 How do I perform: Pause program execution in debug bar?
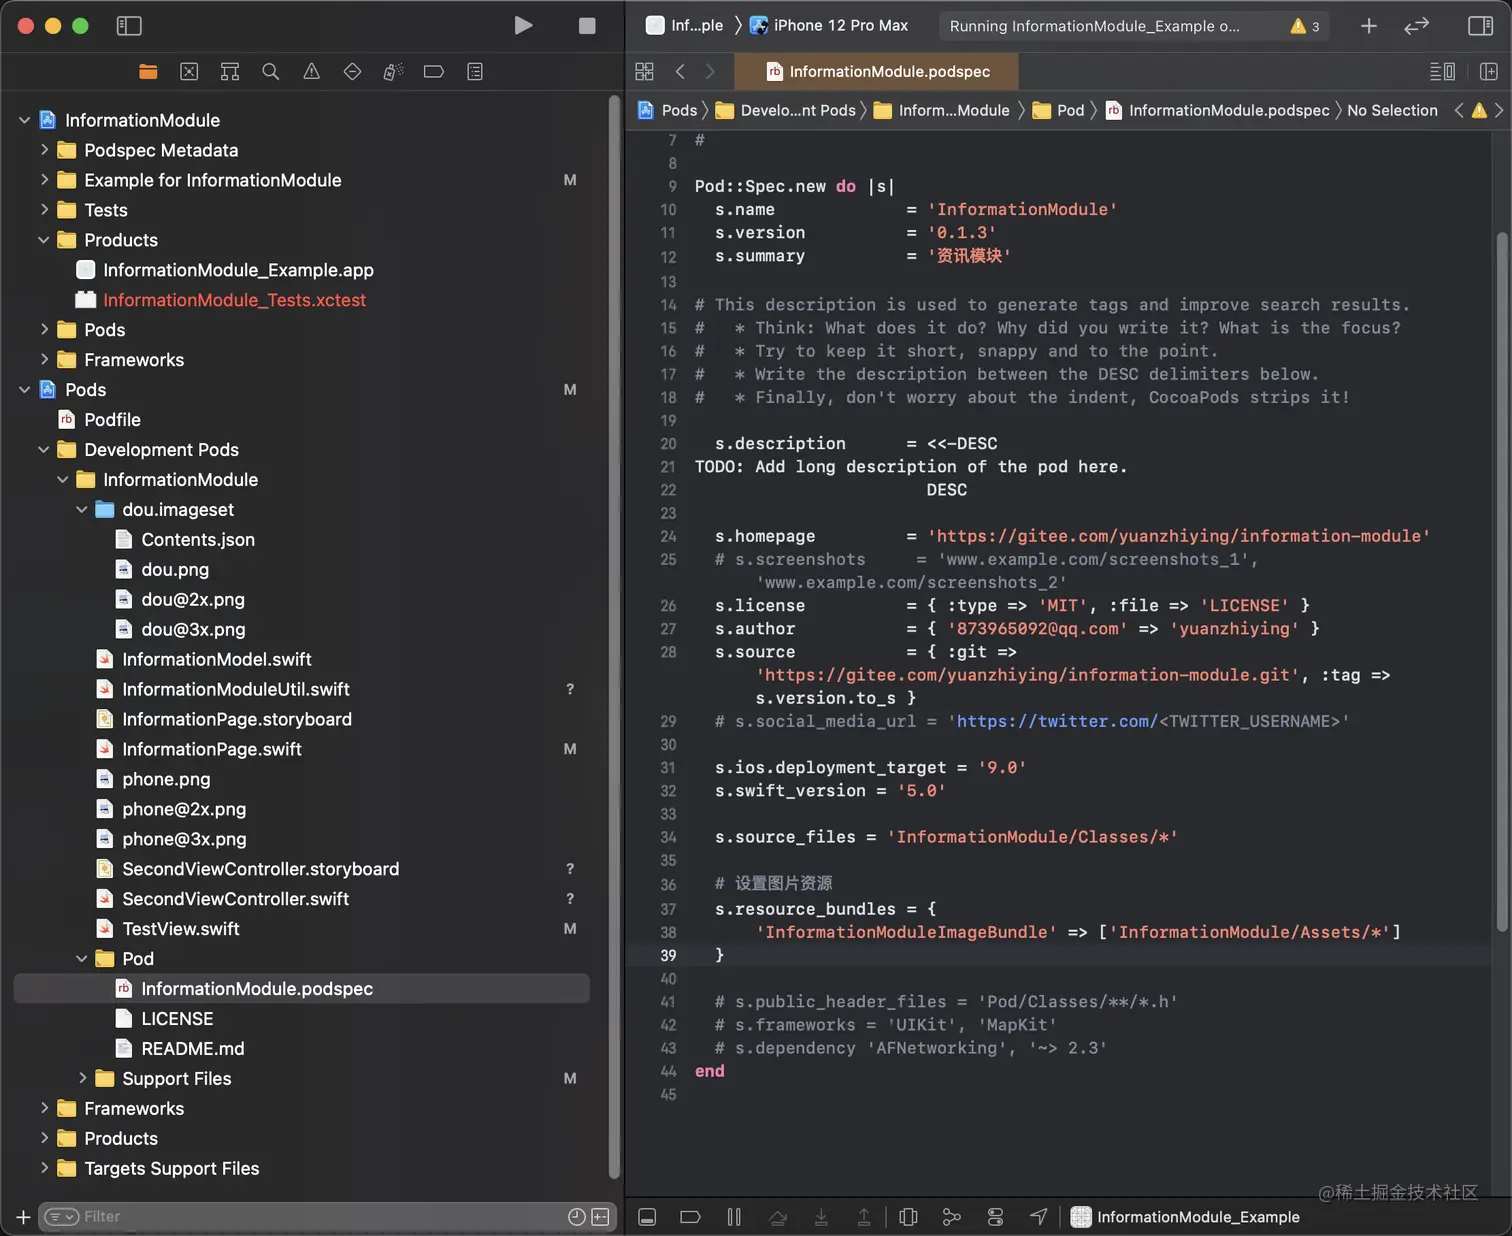pos(734,1217)
